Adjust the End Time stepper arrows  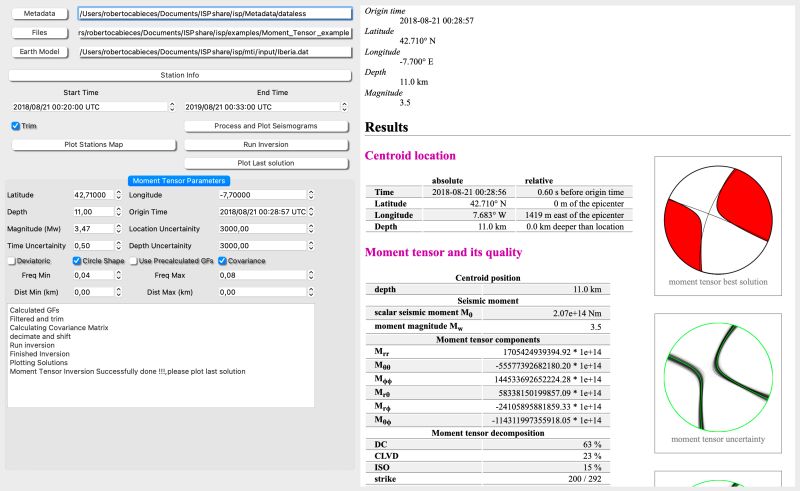point(344,107)
